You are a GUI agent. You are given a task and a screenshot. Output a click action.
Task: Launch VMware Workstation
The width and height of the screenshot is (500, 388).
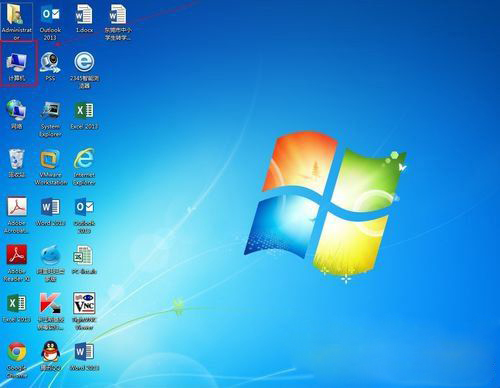50,159
